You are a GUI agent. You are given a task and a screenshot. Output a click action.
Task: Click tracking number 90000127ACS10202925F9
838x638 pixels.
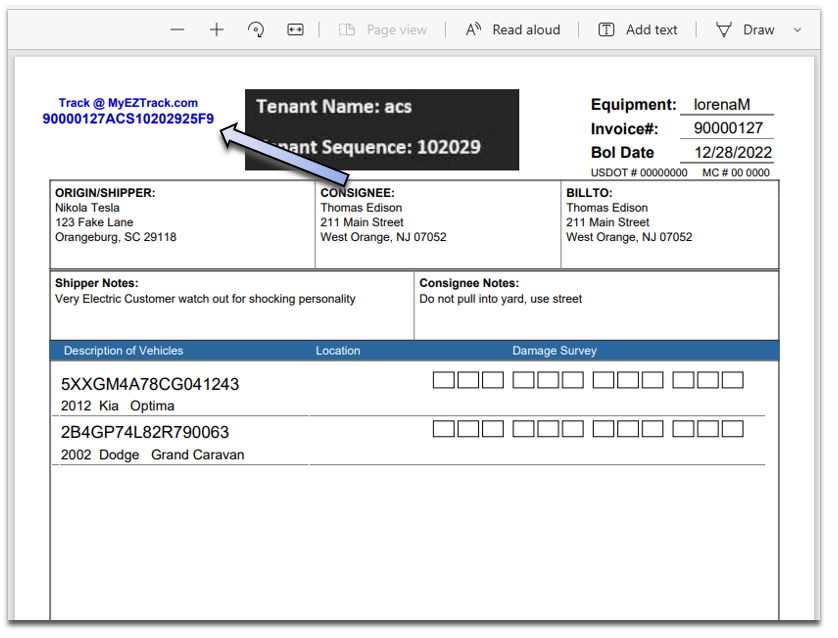(129, 120)
